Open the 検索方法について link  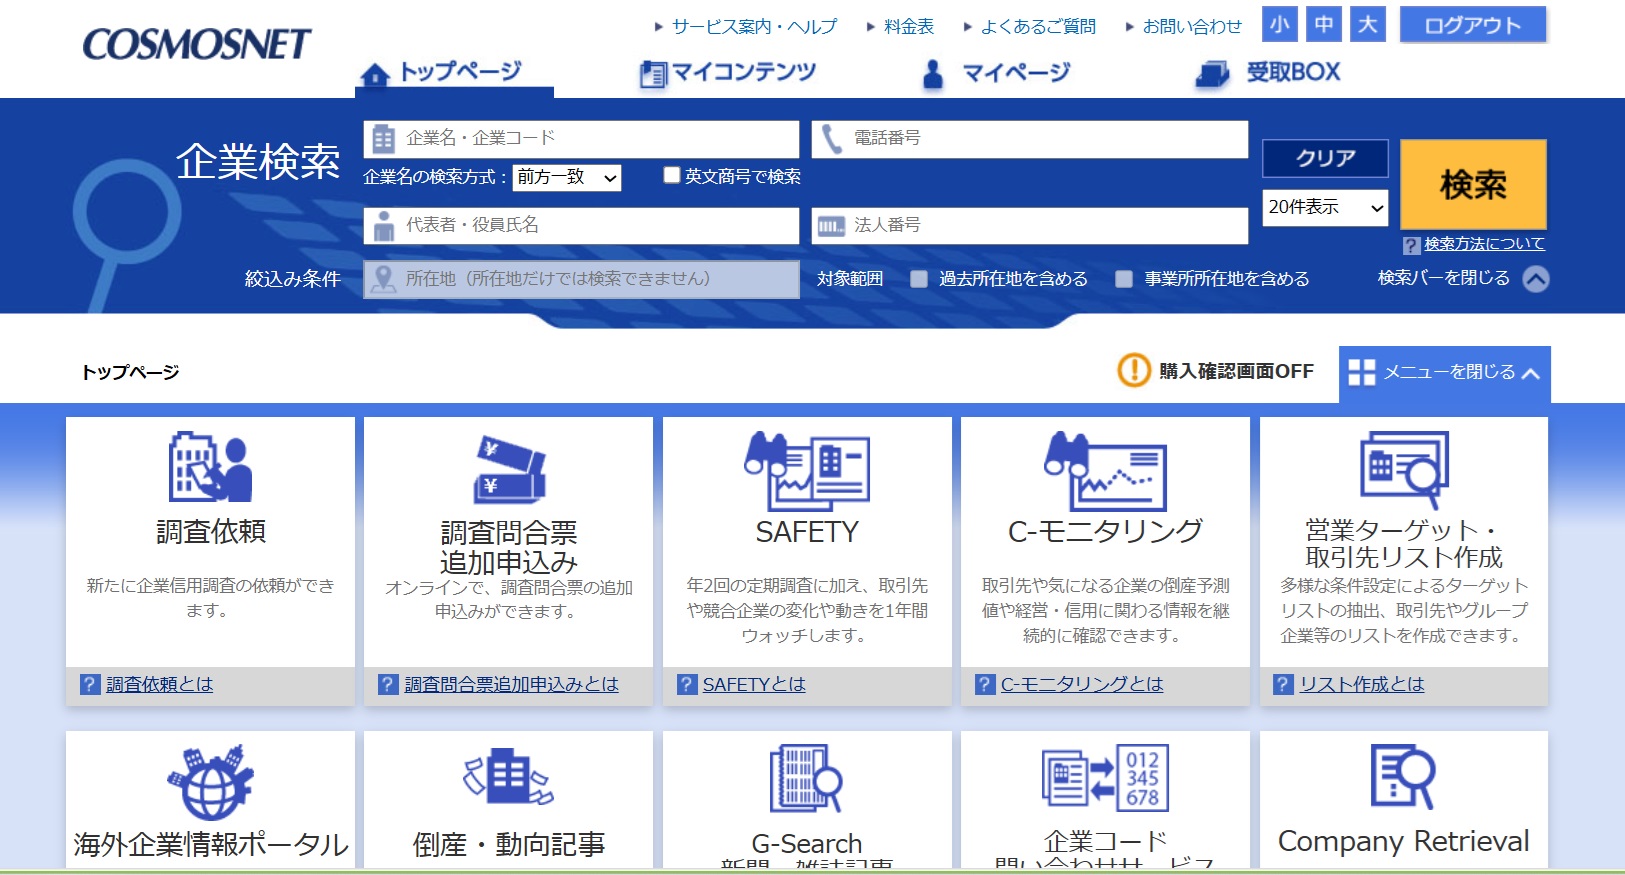coord(1484,244)
